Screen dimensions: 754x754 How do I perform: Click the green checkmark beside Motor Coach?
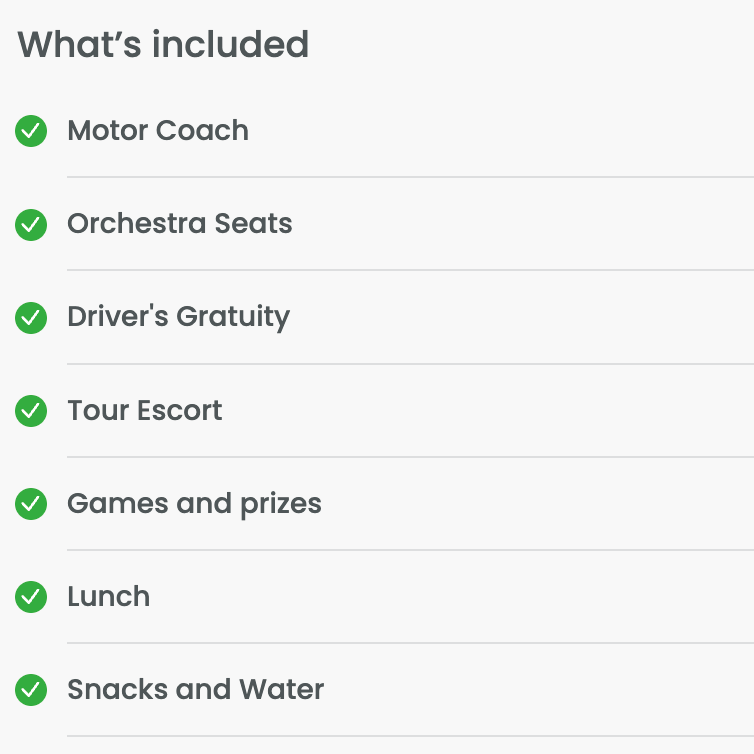[31, 131]
